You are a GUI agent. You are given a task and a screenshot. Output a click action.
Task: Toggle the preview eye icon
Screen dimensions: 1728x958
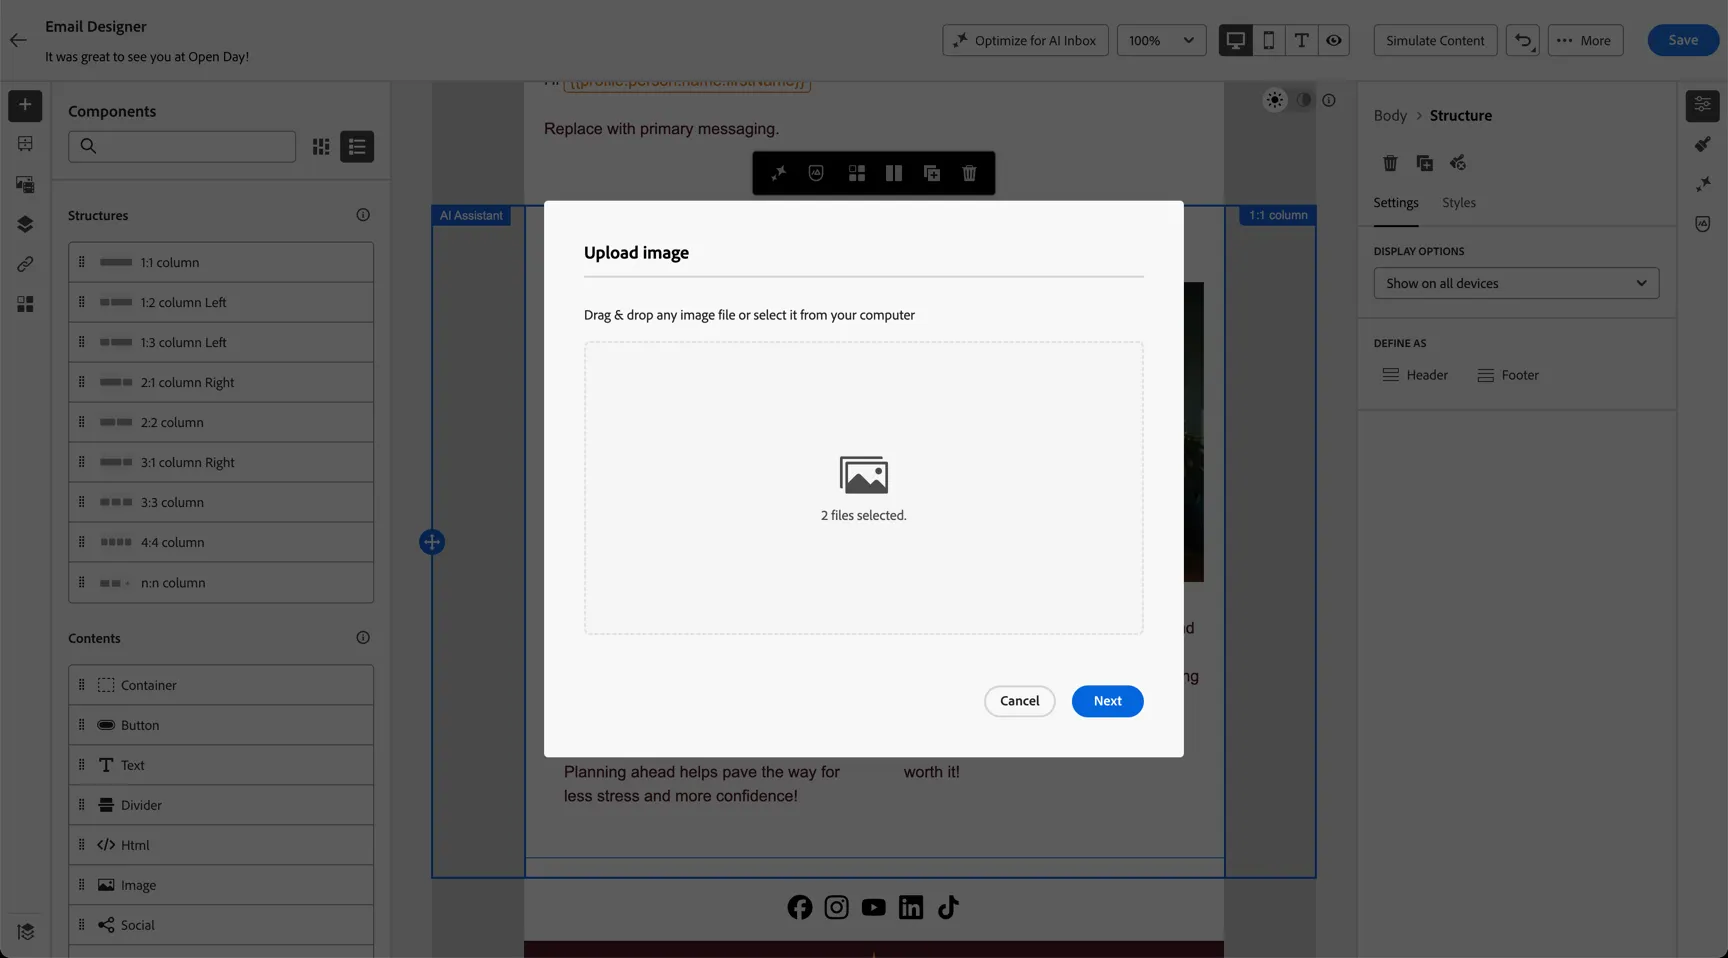click(1334, 40)
